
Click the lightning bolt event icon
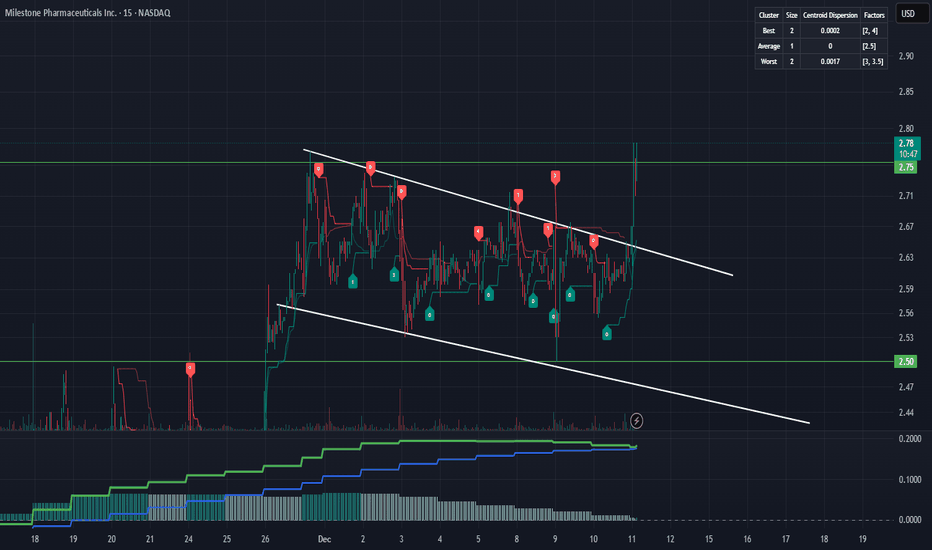(x=636, y=421)
